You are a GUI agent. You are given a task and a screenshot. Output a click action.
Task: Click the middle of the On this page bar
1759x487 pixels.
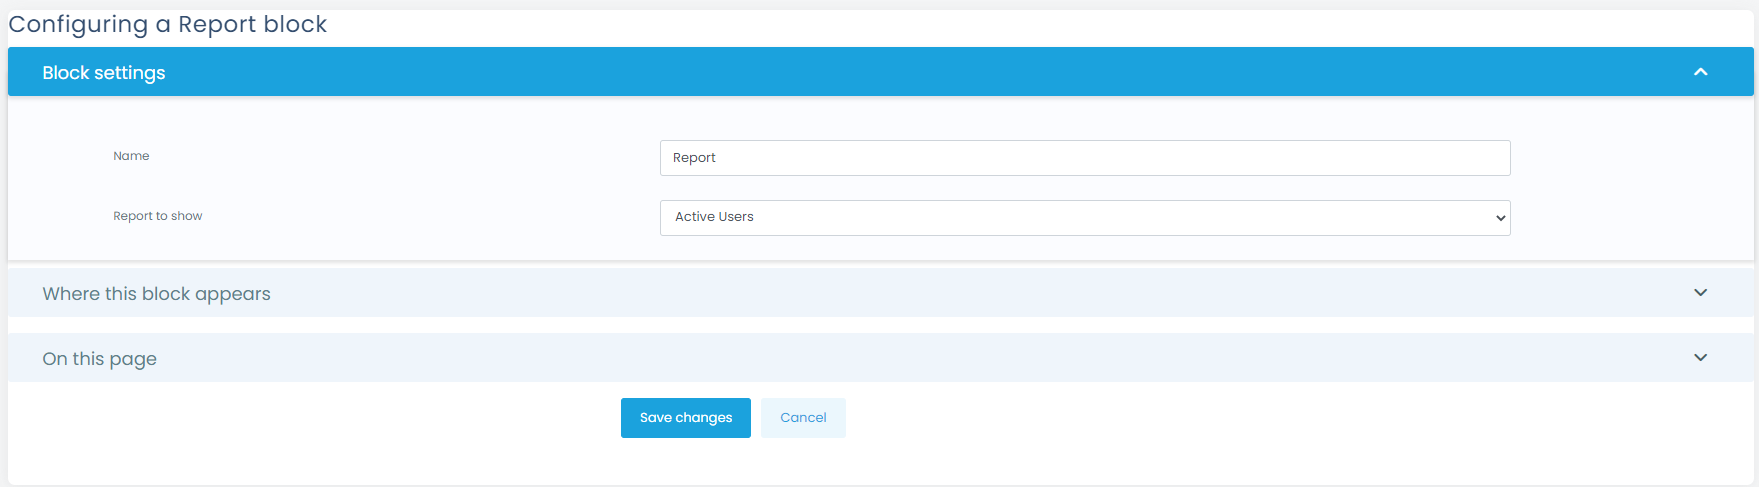click(x=880, y=358)
